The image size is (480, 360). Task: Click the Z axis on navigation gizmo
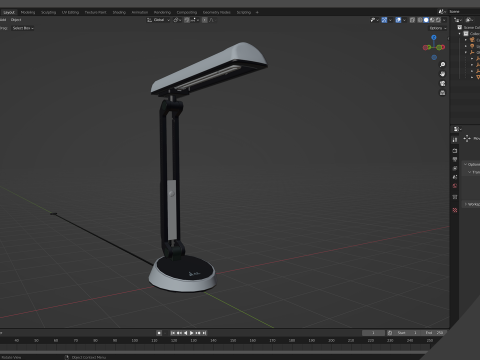tap(434, 38)
